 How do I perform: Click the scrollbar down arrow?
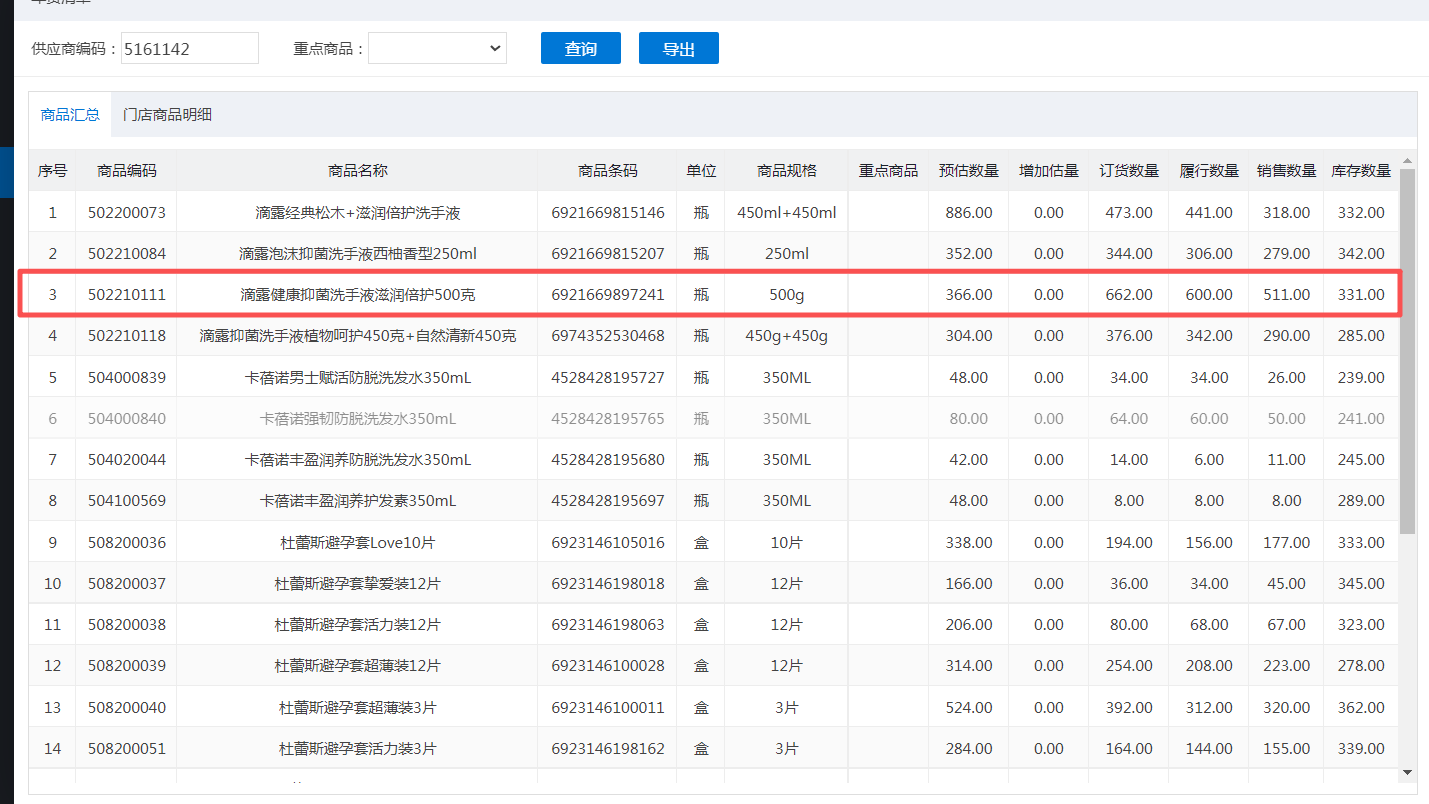click(1408, 772)
